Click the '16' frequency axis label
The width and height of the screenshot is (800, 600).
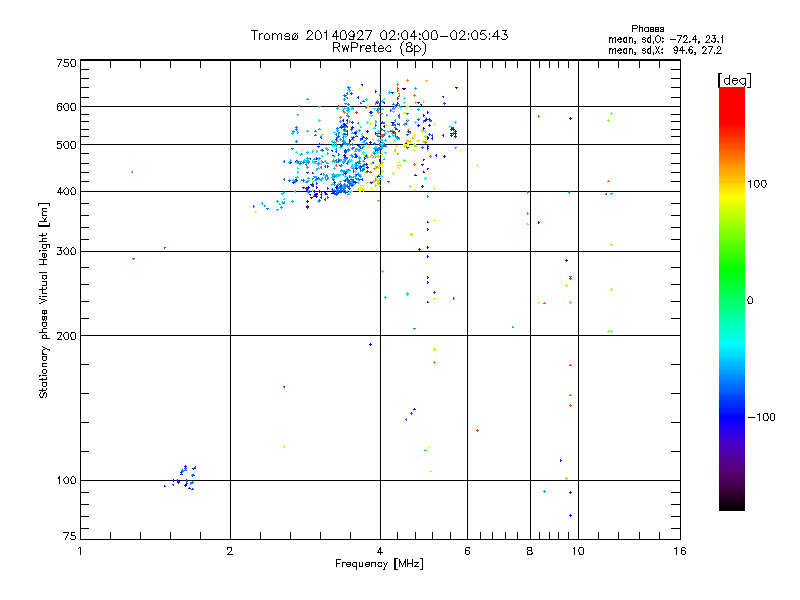click(x=680, y=551)
